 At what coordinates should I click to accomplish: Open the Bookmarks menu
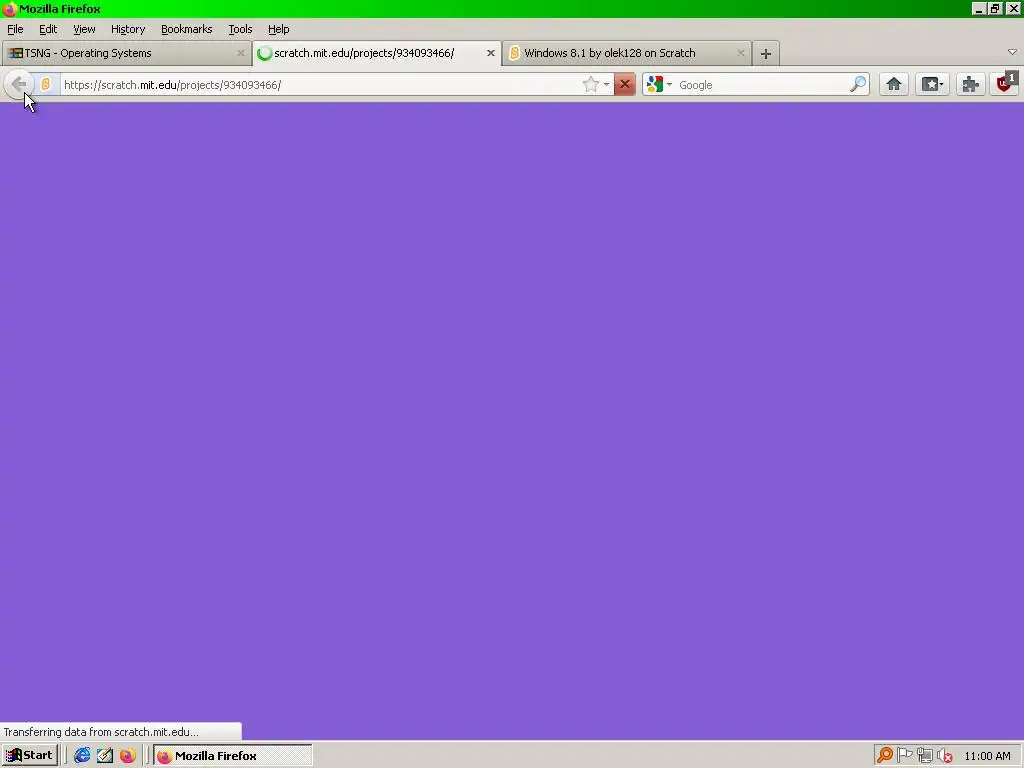[x=187, y=29]
